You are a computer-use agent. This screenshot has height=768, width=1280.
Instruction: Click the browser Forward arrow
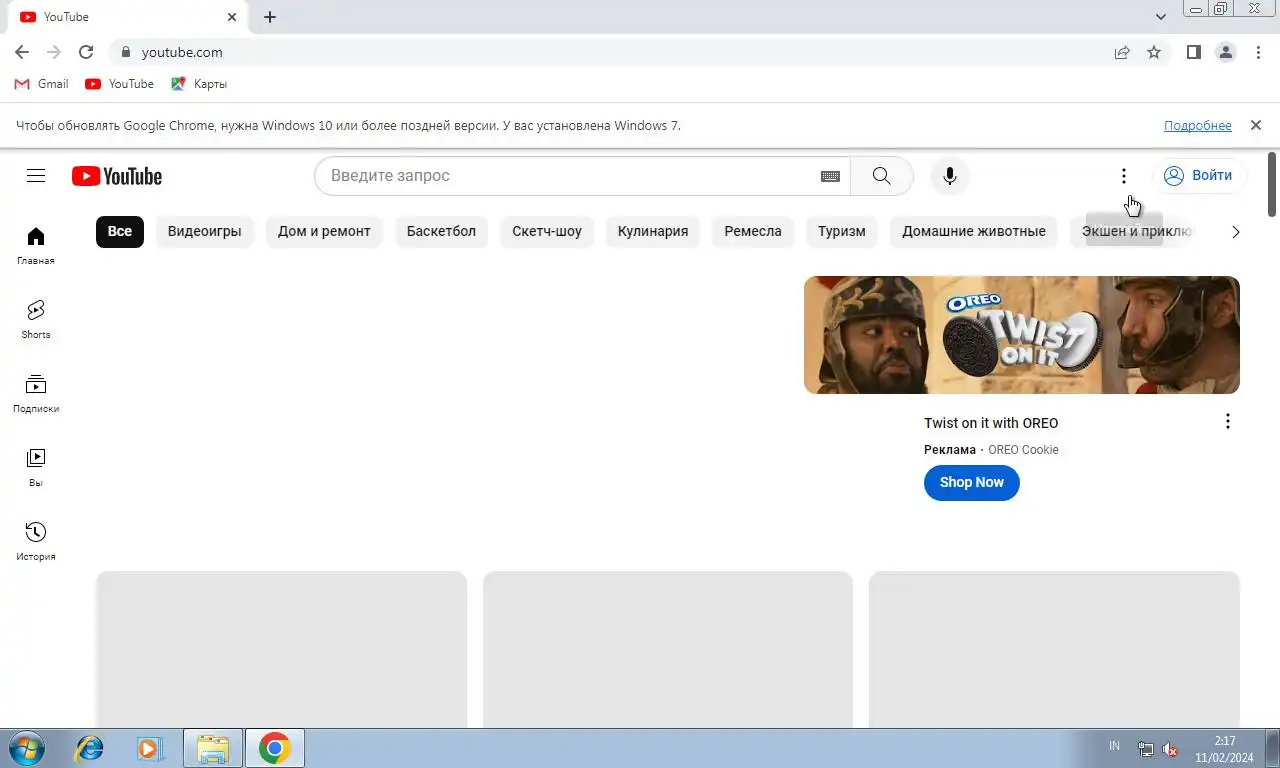click(x=54, y=52)
